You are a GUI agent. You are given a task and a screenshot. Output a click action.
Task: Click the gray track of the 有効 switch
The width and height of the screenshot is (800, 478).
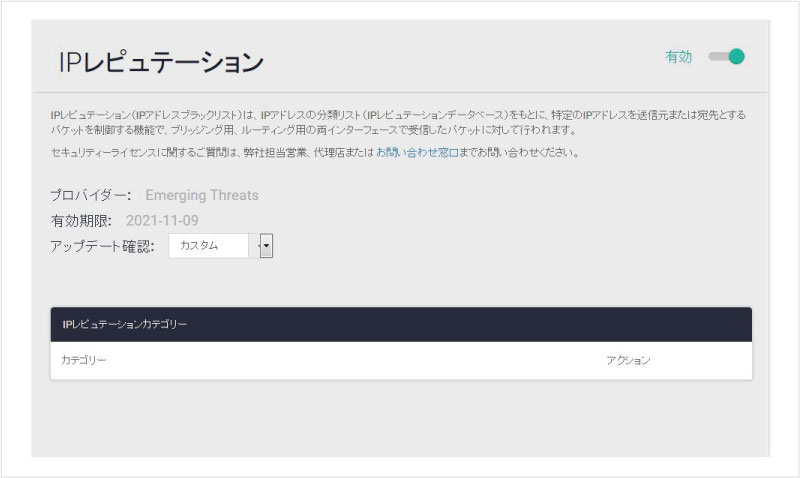click(716, 57)
